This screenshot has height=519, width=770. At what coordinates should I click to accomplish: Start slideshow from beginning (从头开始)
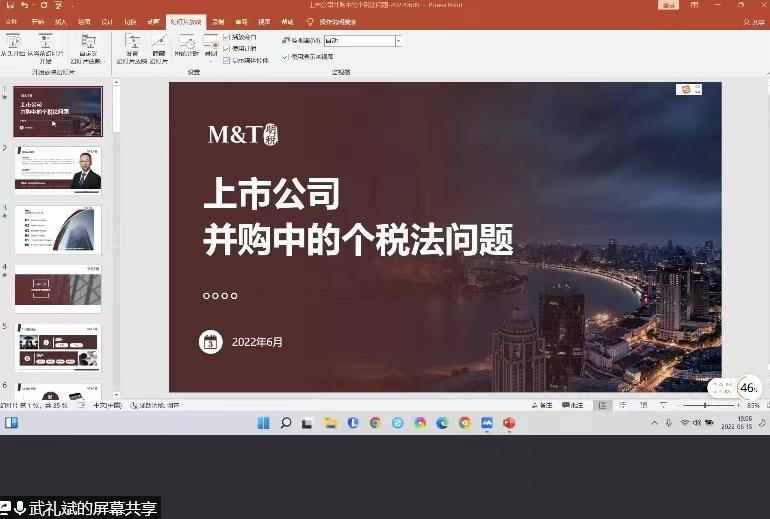click(14, 46)
